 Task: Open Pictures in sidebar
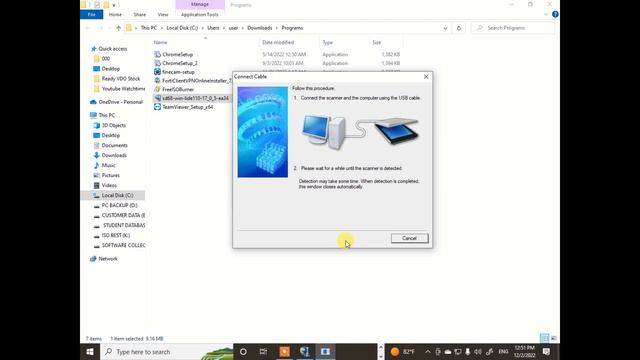(111, 176)
